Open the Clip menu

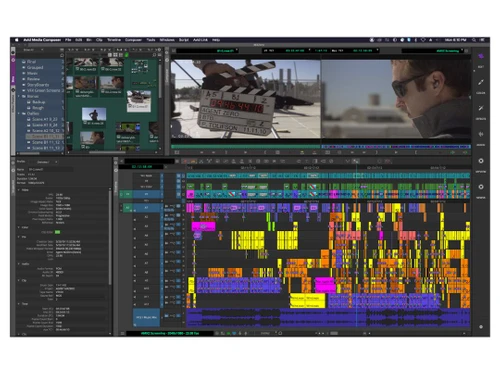click(x=99, y=40)
